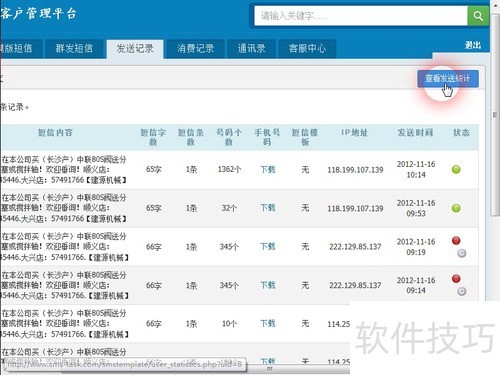Open the 通讯录 tab
Screen dimensions: 500x375
pyautogui.click(x=252, y=49)
